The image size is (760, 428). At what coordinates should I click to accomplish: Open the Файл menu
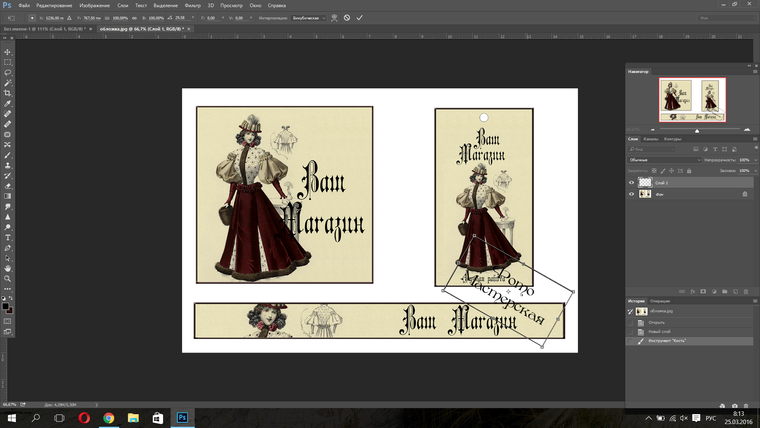pyautogui.click(x=24, y=5)
